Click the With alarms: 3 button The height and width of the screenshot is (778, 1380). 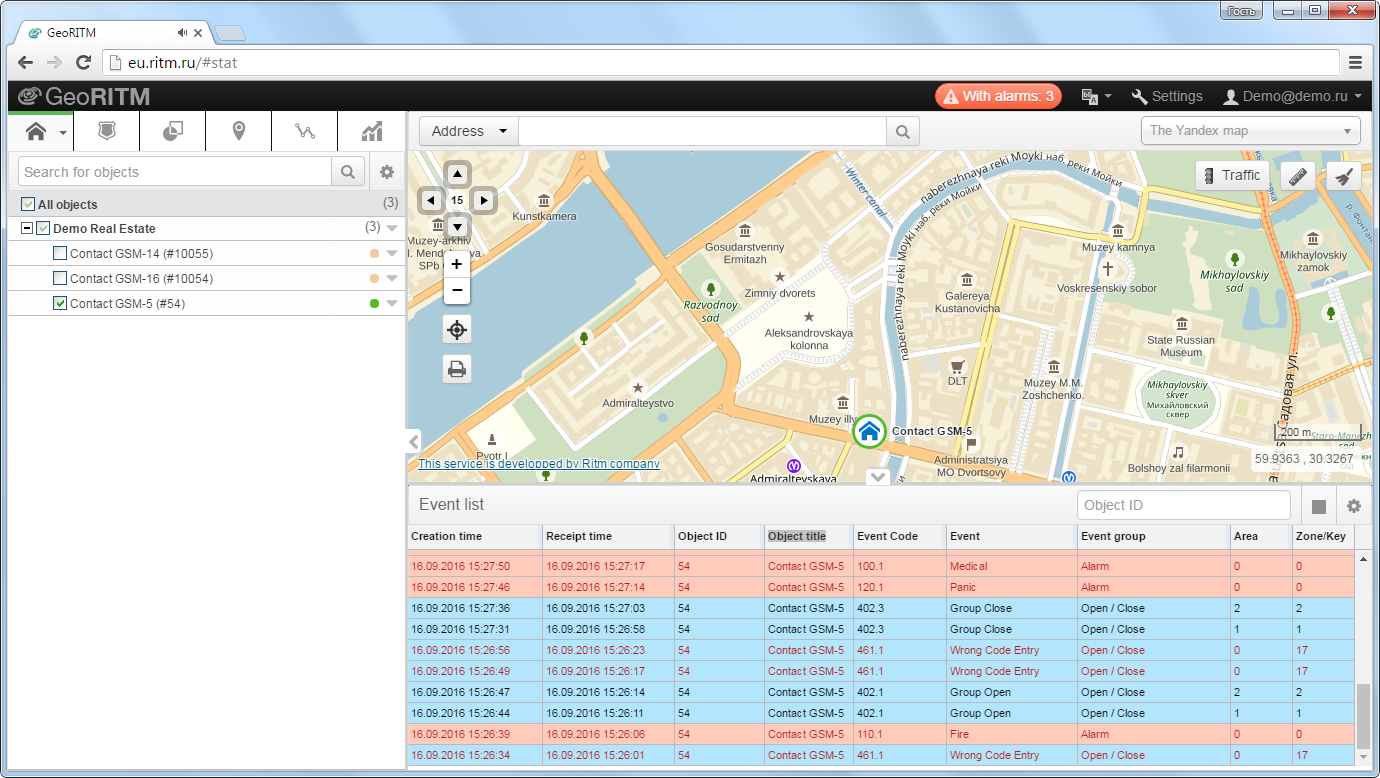coord(998,96)
